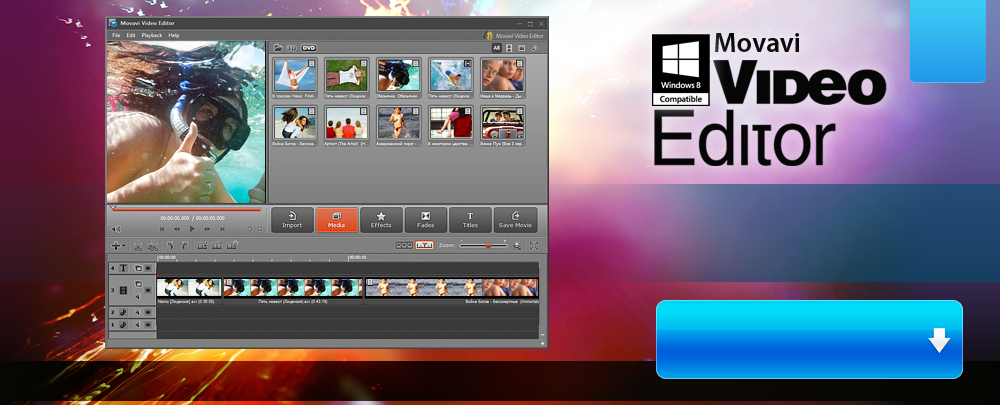Click the blue download button
The width and height of the screenshot is (1000, 405).
809,339
